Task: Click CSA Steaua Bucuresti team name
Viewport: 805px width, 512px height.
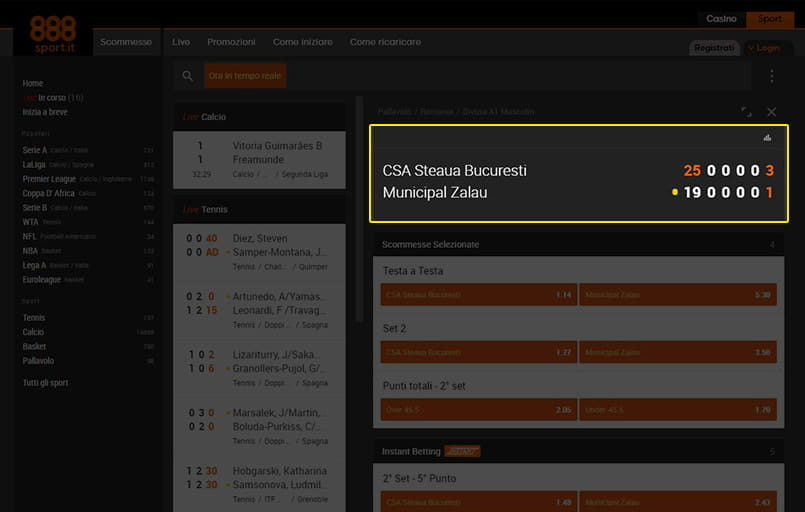Action: pyautogui.click(x=454, y=170)
